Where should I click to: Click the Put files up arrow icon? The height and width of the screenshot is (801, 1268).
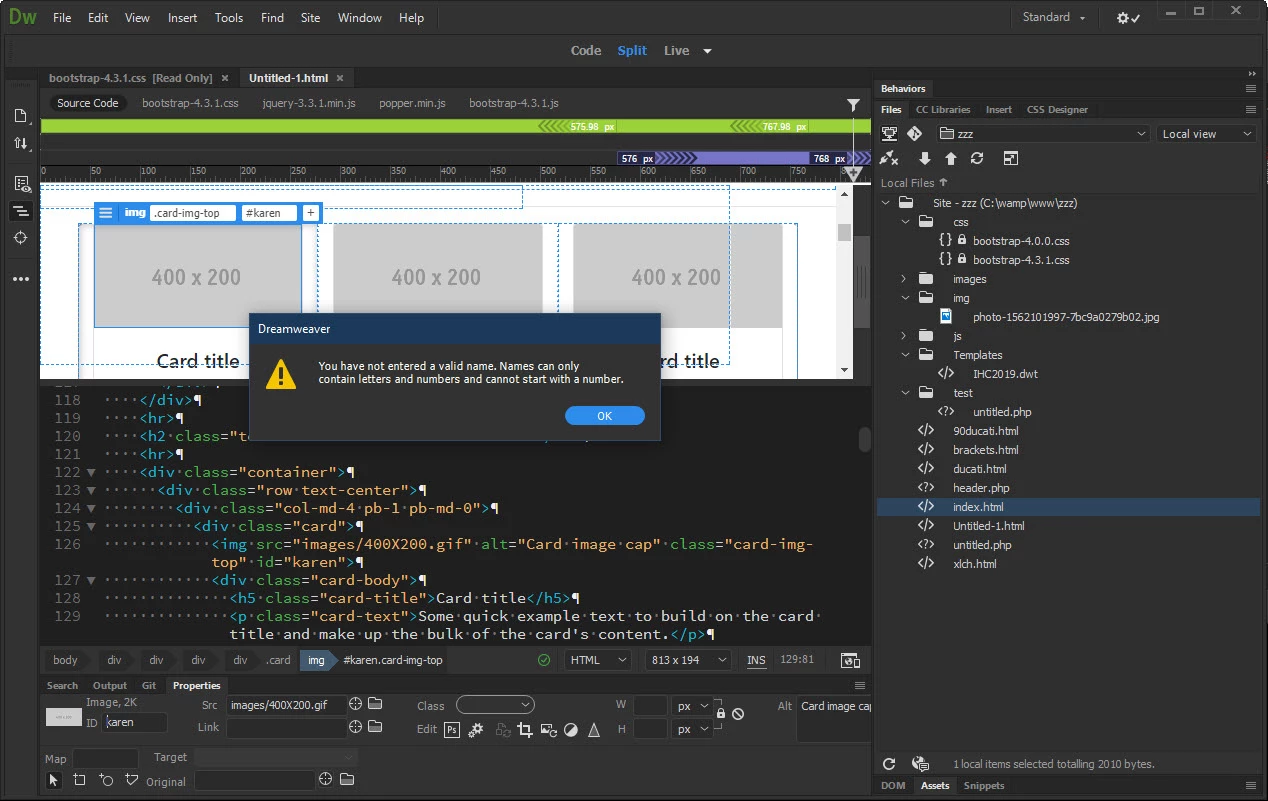click(x=950, y=158)
